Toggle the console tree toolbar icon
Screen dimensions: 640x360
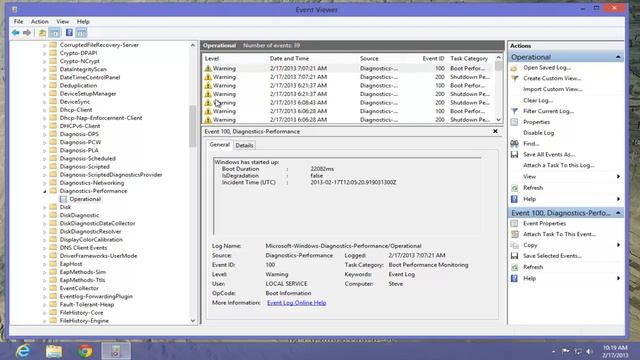pyautogui.click(x=54, y=33)
